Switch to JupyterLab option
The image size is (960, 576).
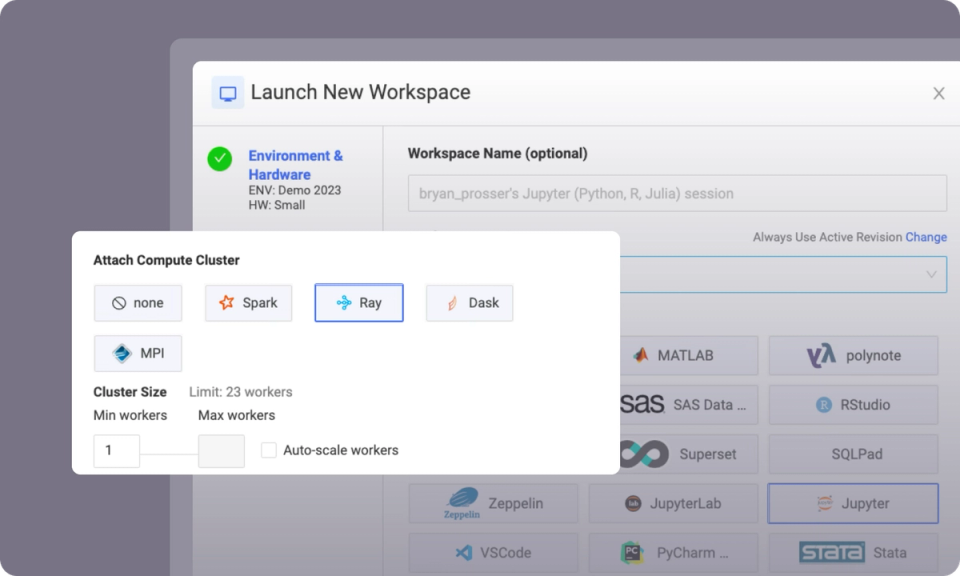click(x=673, y=503)
